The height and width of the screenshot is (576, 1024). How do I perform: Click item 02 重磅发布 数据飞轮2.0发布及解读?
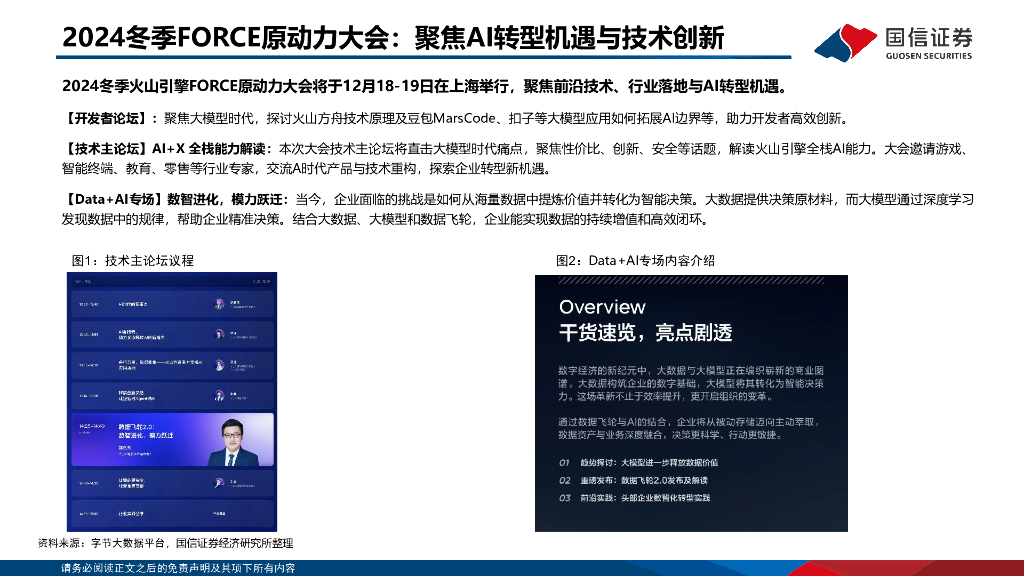tap(633, 480)
